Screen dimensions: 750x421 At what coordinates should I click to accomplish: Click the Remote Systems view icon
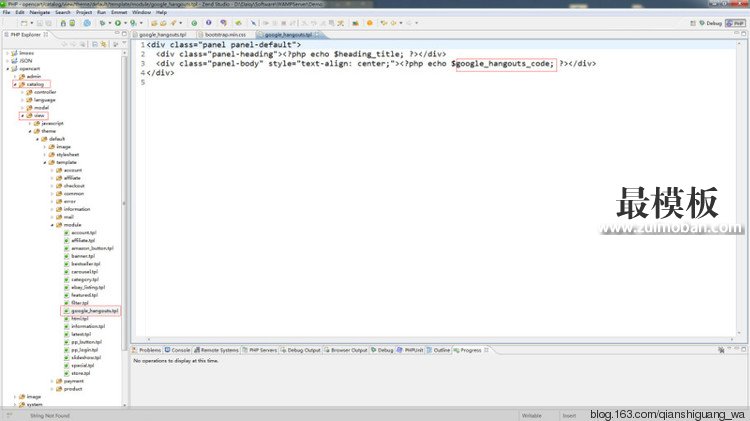tap(197, 350)
